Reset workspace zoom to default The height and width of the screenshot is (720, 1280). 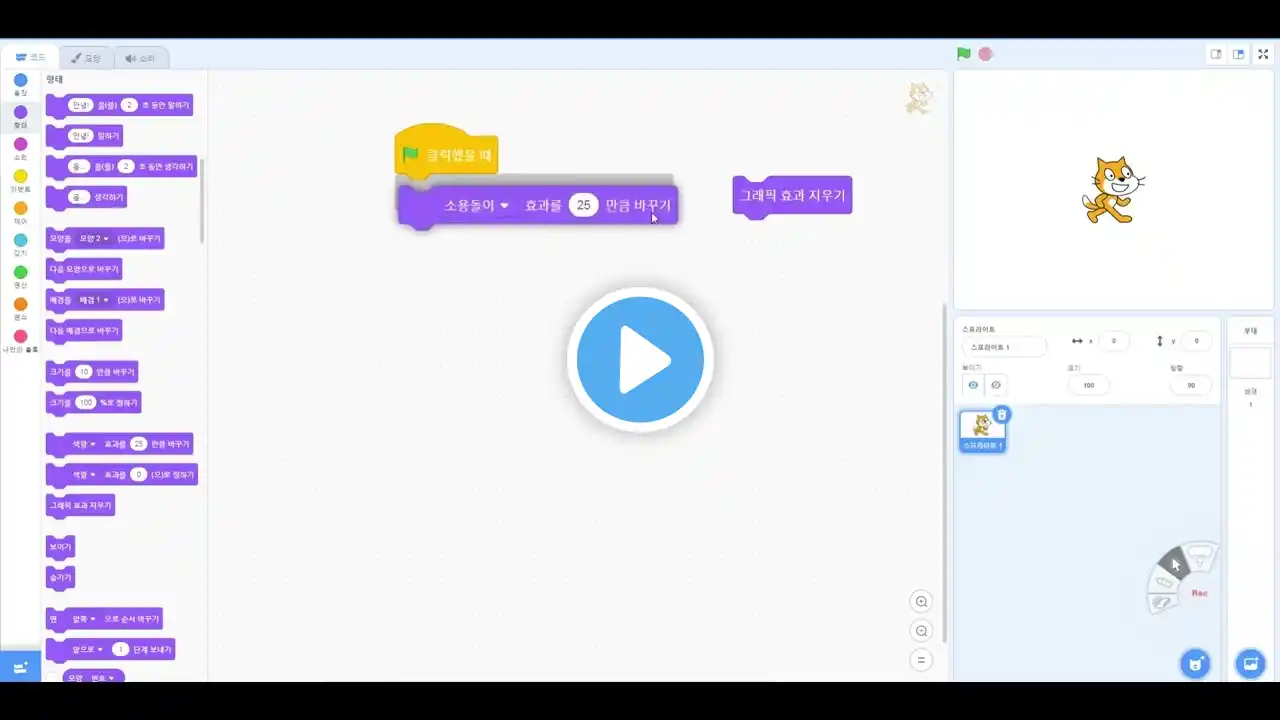click(x=921, y=660)
